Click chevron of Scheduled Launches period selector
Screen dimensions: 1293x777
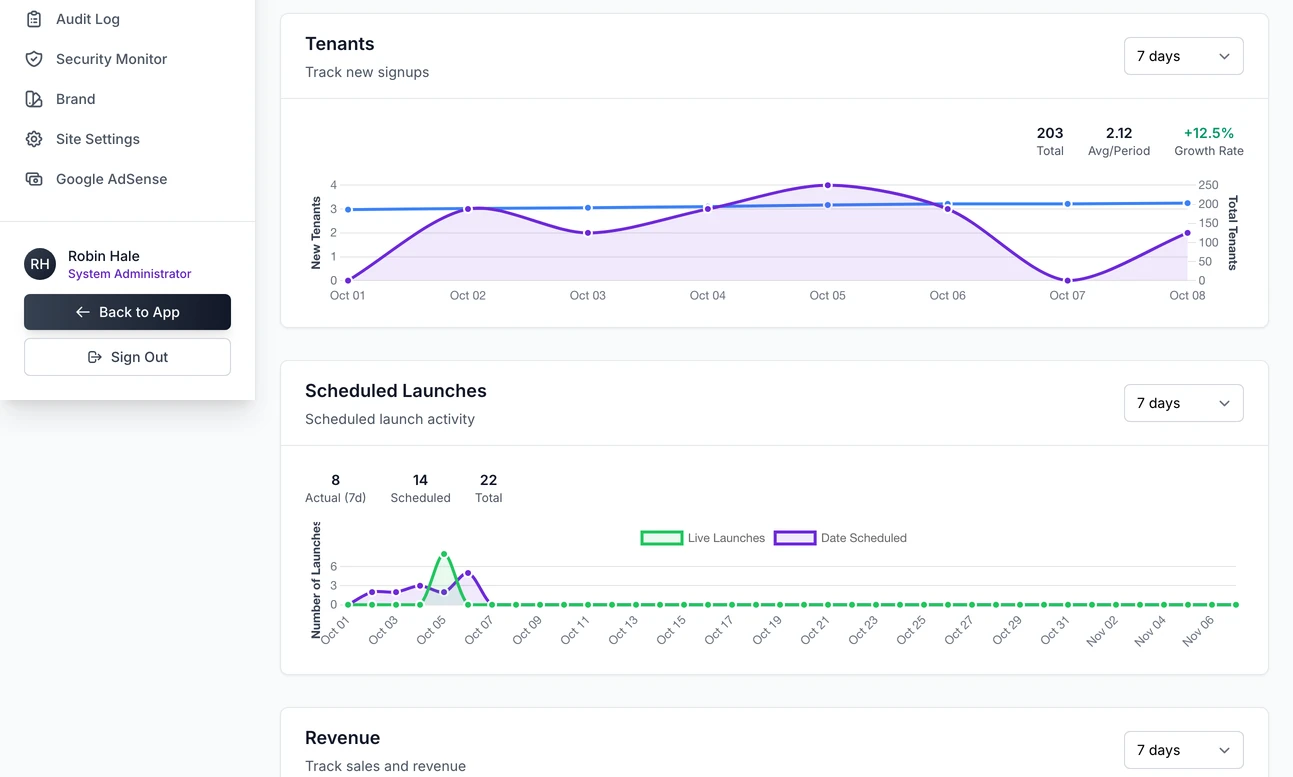coord(1224,403)
